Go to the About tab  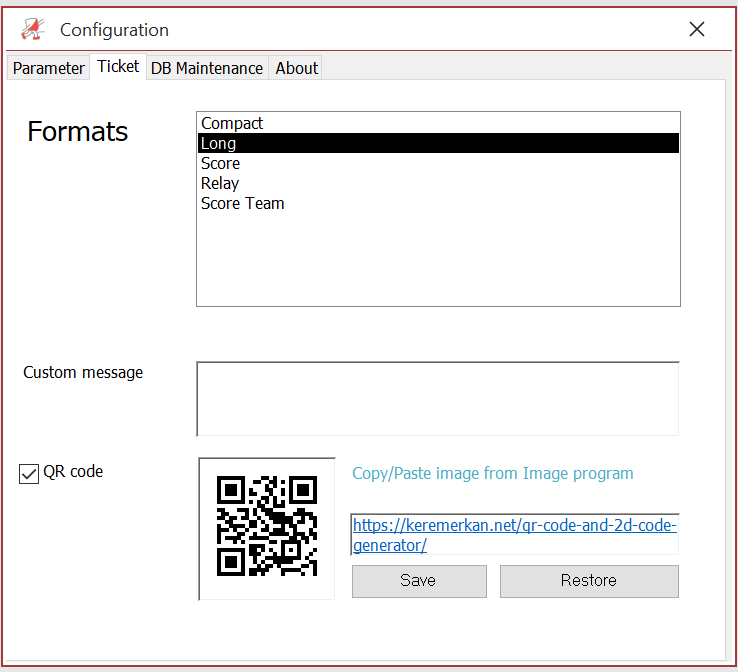tap(297, 68)
